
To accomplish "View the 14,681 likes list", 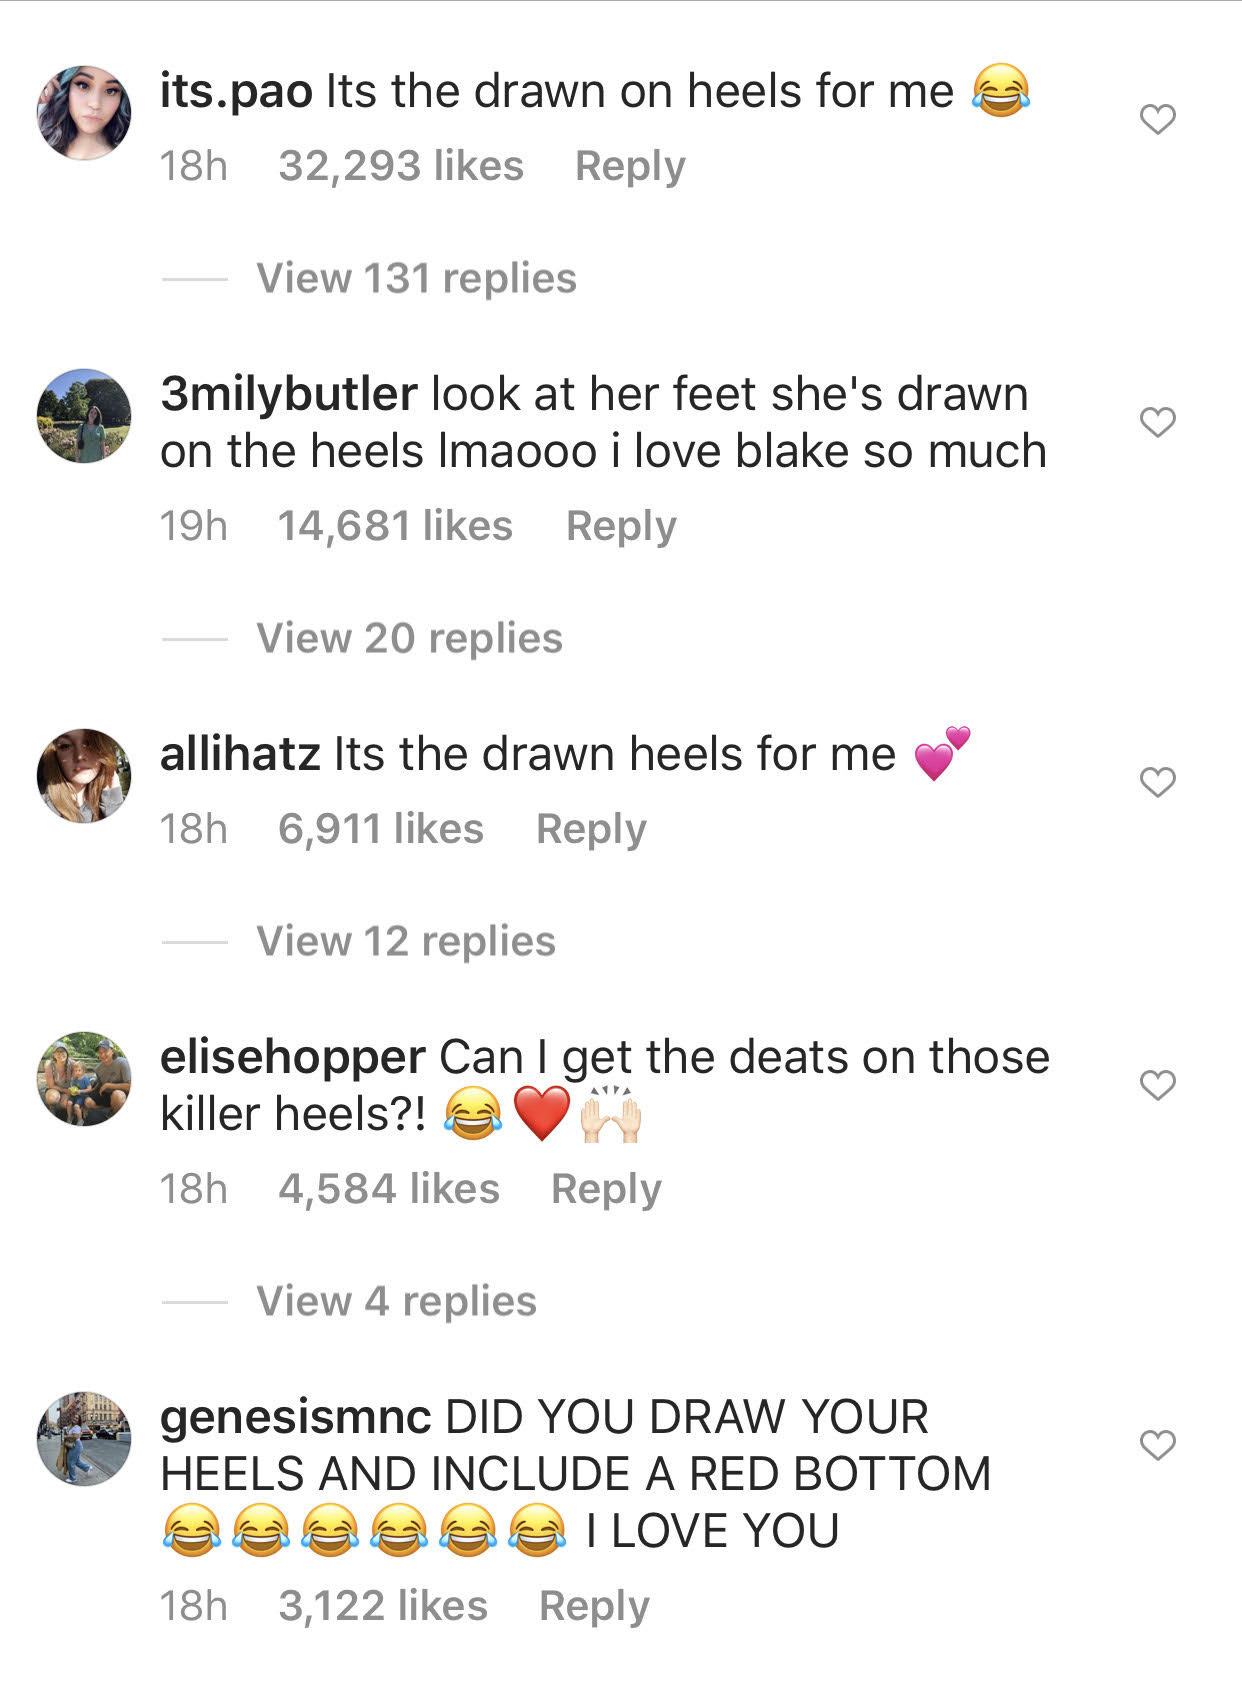I will 395,526.
